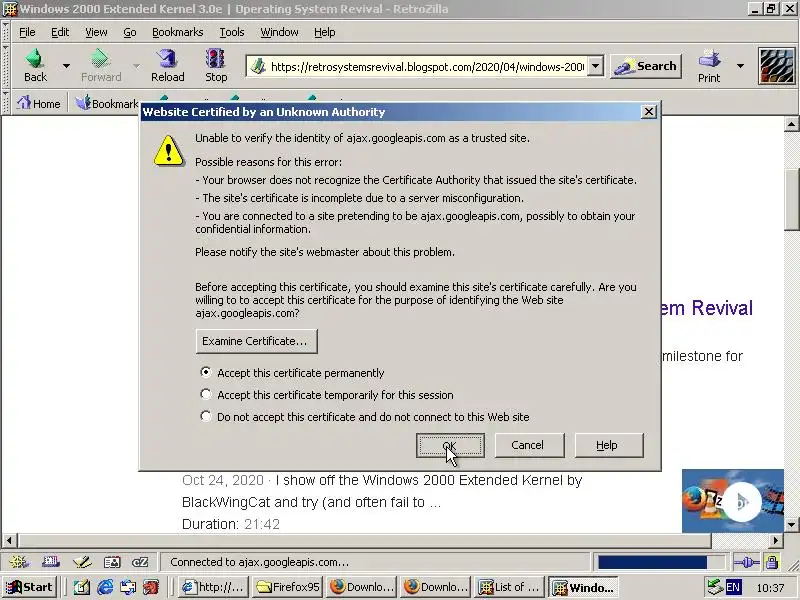
Task: Click the first quick launch notepad icon
Action: click(x=82, y=587)
